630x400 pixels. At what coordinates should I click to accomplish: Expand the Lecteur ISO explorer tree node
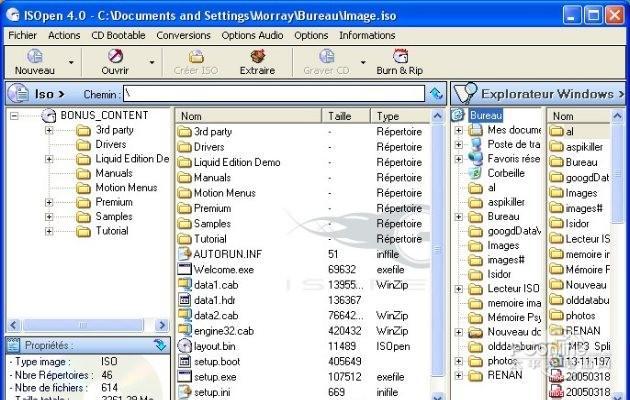(458, 289)
